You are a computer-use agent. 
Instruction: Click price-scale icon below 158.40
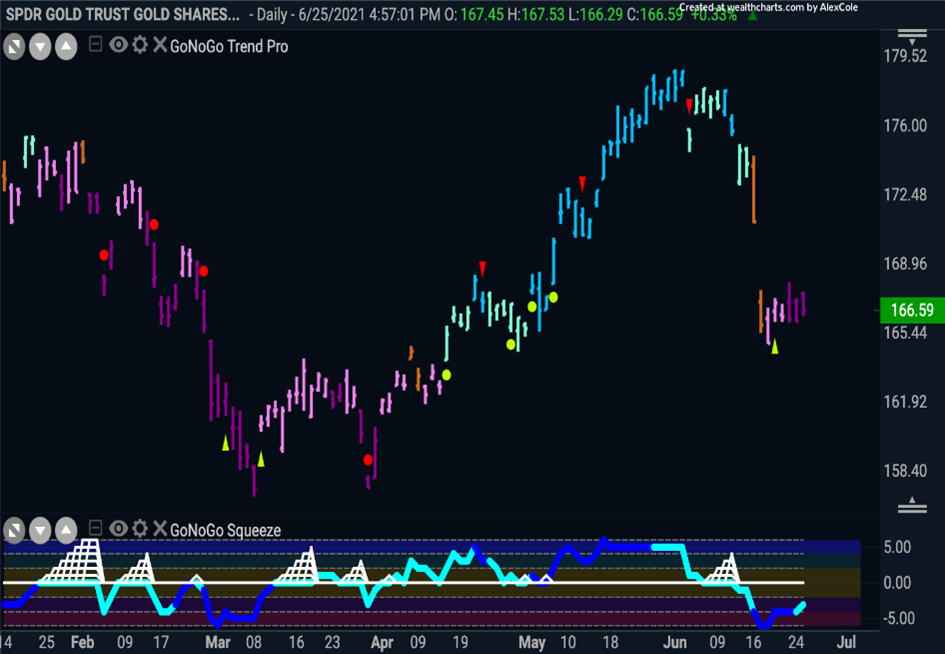tap(912, 505)
